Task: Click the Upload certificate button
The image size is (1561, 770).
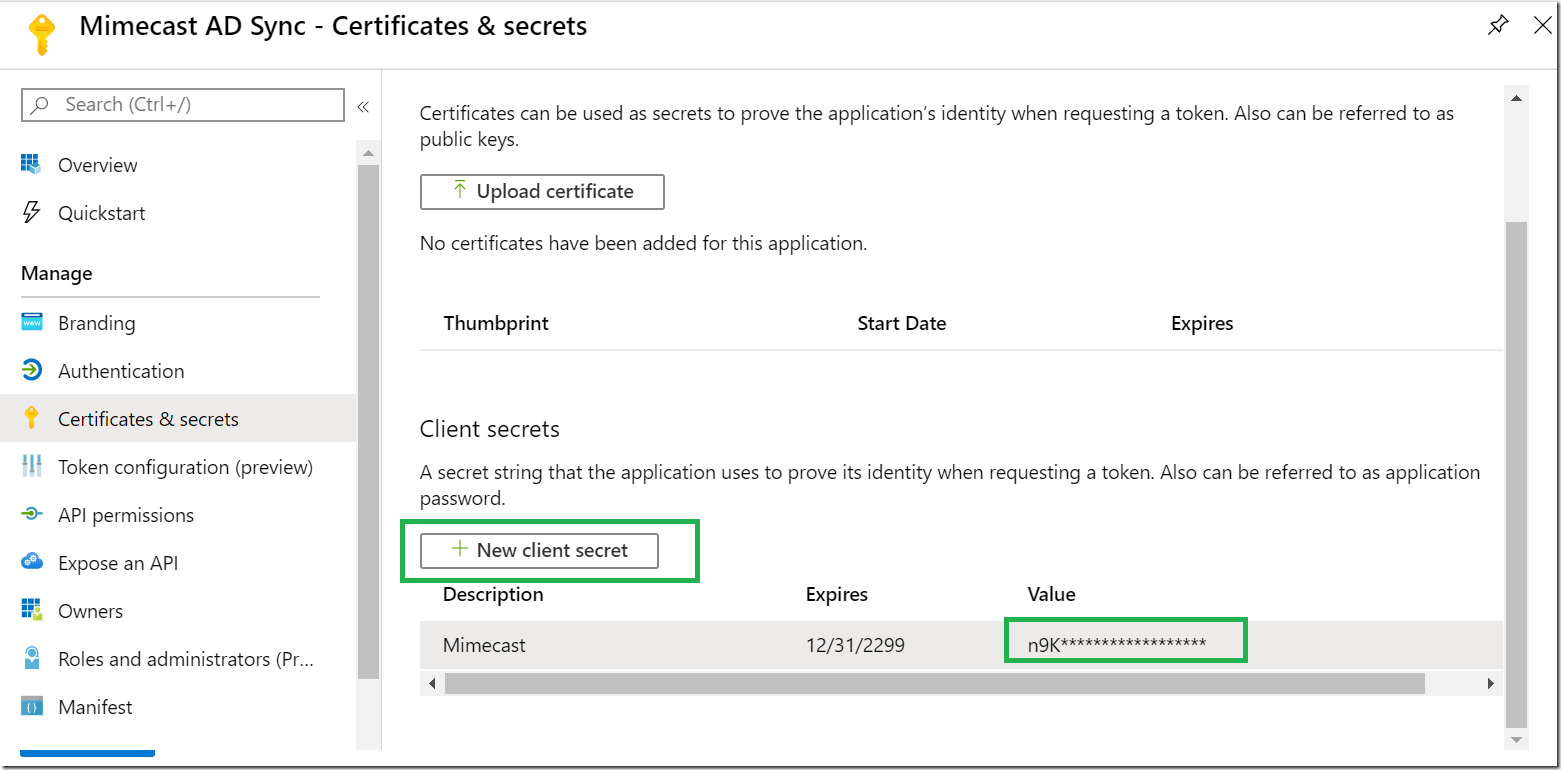Action: 542,191
